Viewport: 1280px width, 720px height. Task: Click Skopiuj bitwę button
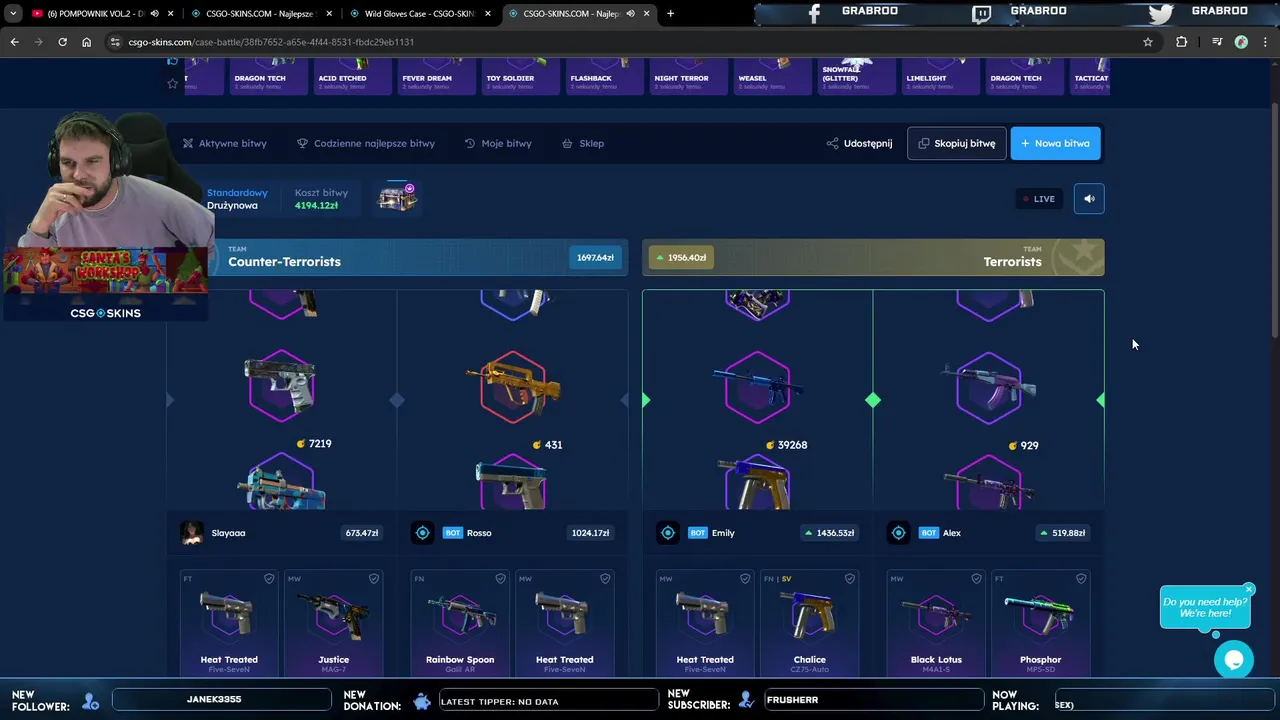click(957, 143)
